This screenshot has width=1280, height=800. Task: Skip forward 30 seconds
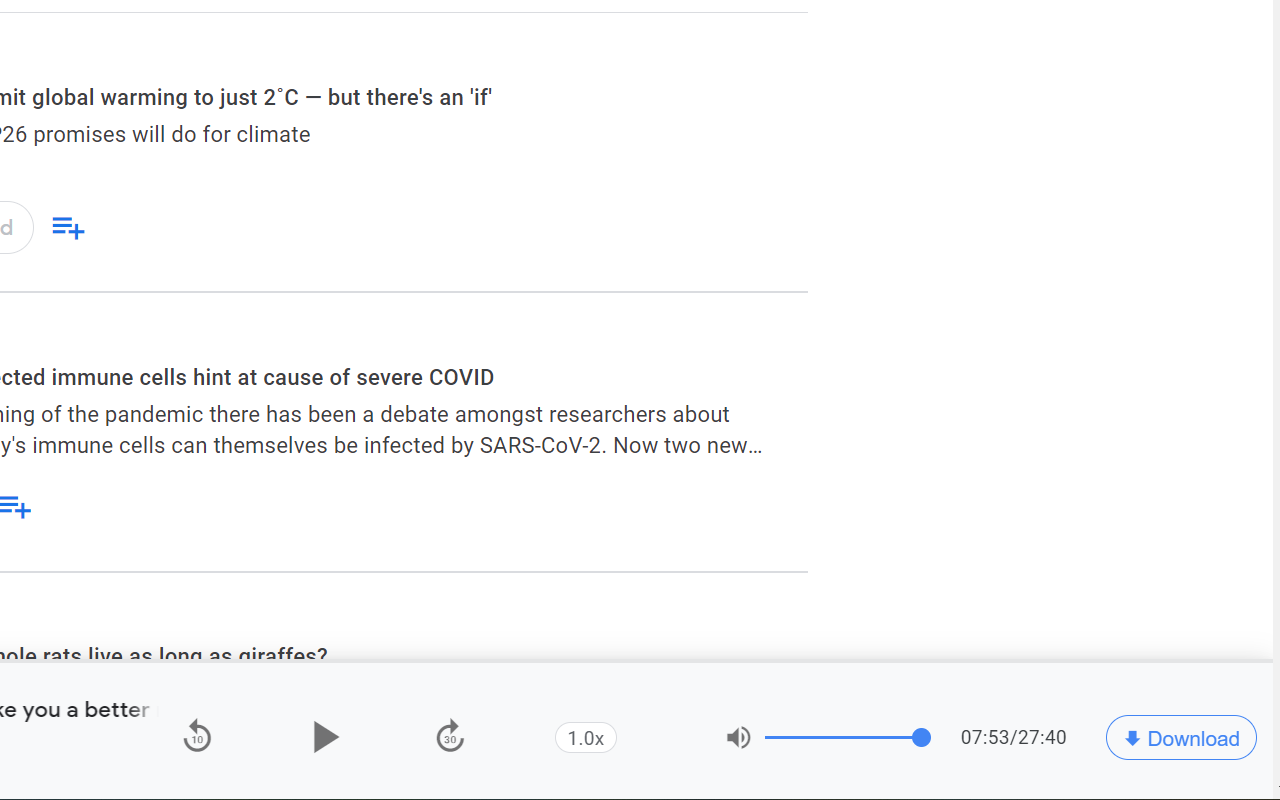[x=450, y=737]
